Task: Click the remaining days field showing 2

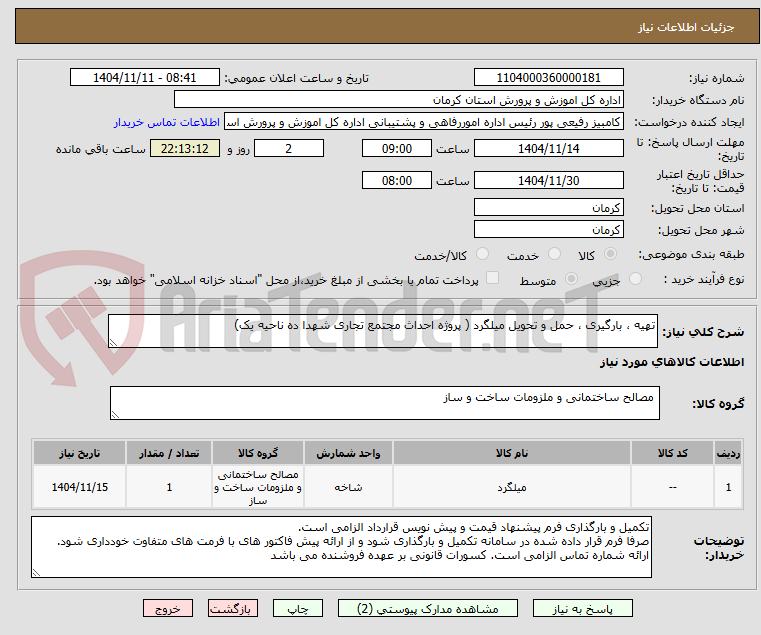Action: (289, 148)
